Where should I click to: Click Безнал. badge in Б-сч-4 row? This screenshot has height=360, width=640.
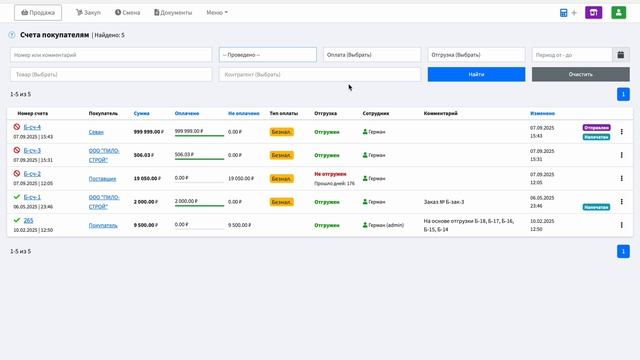282,132
